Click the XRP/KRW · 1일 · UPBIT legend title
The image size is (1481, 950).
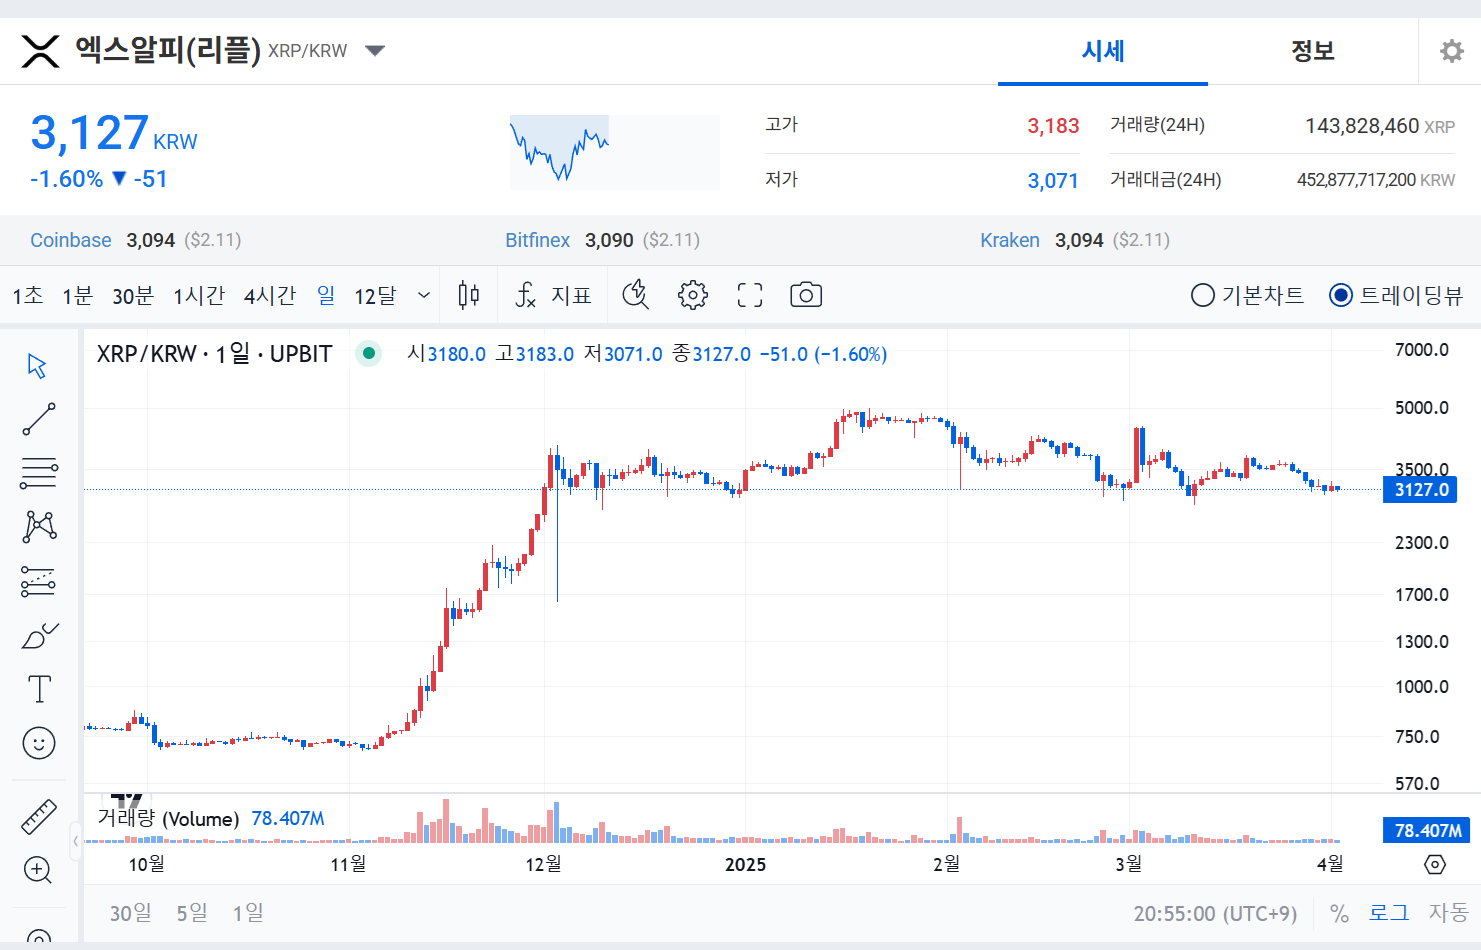pyautogui.click(x=214, y=354)
